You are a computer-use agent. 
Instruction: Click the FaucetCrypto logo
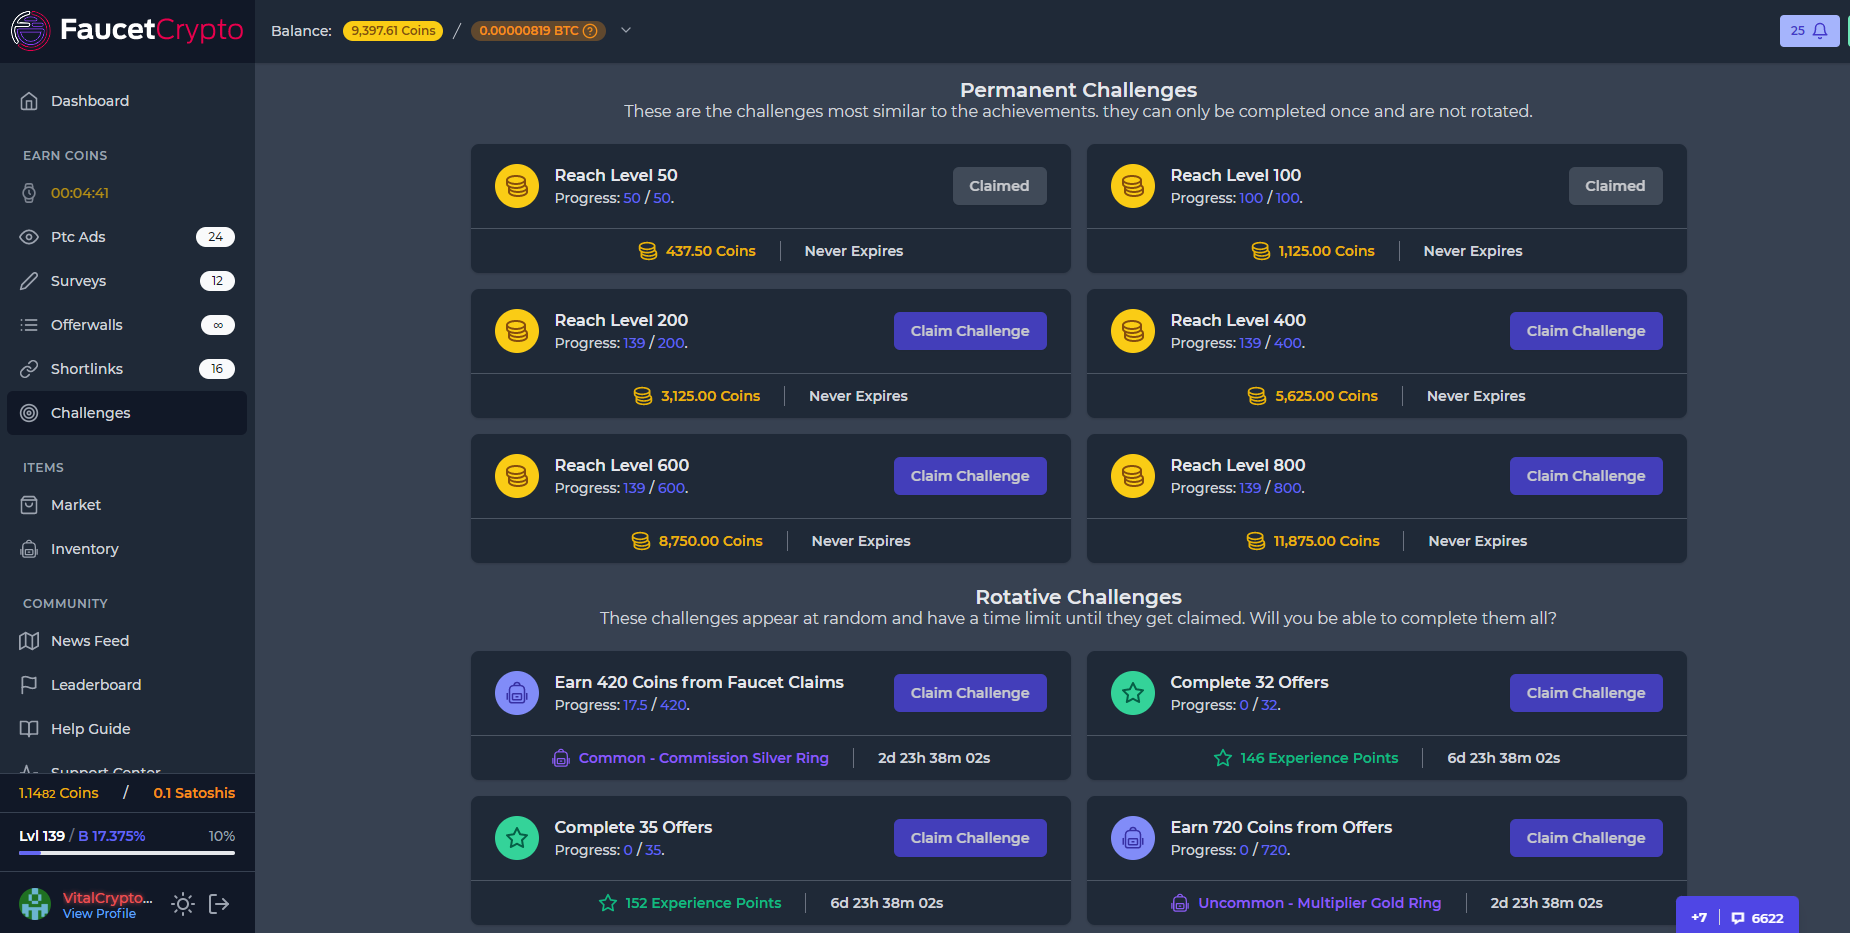pos(127,30)
